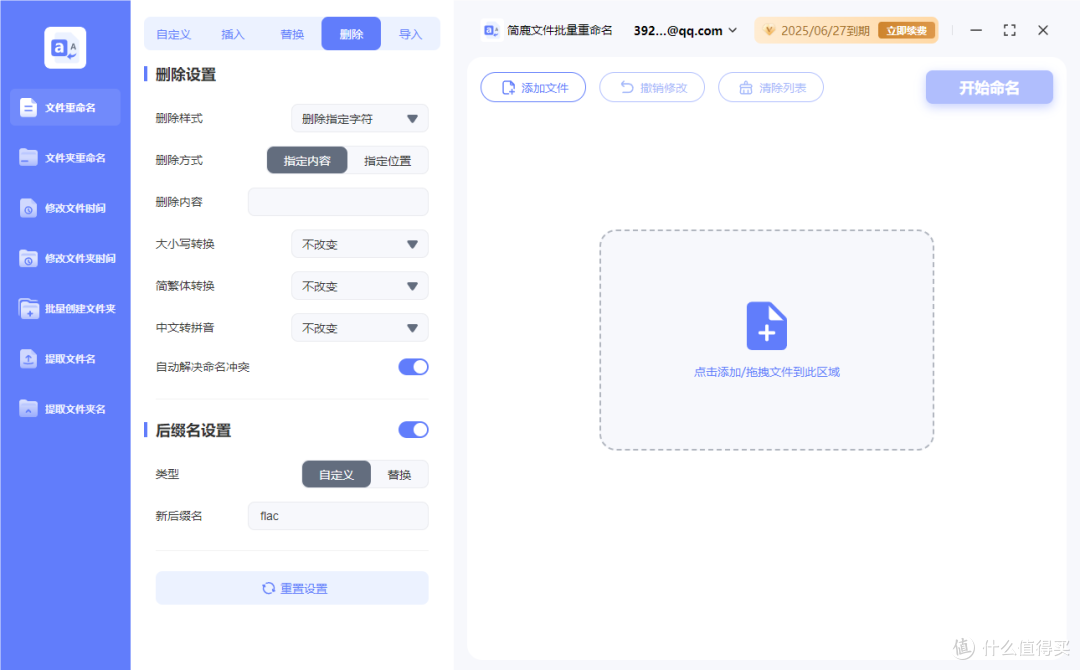Open the 大小写转换 dropdown
Screen dimensions: 1080x670
pyautogui.click(x=360, y=244)
